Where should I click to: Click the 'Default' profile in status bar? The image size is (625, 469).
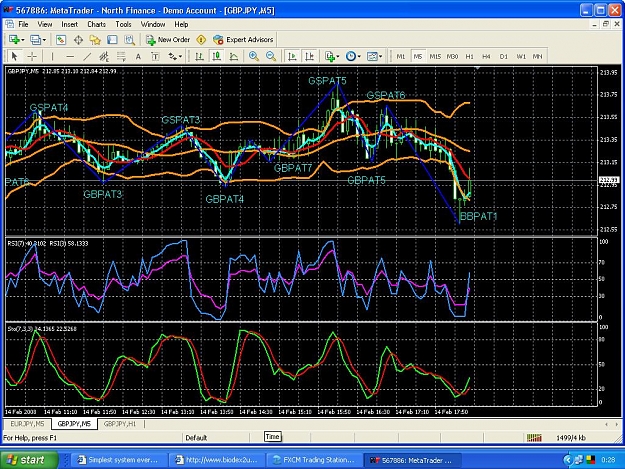196,438
